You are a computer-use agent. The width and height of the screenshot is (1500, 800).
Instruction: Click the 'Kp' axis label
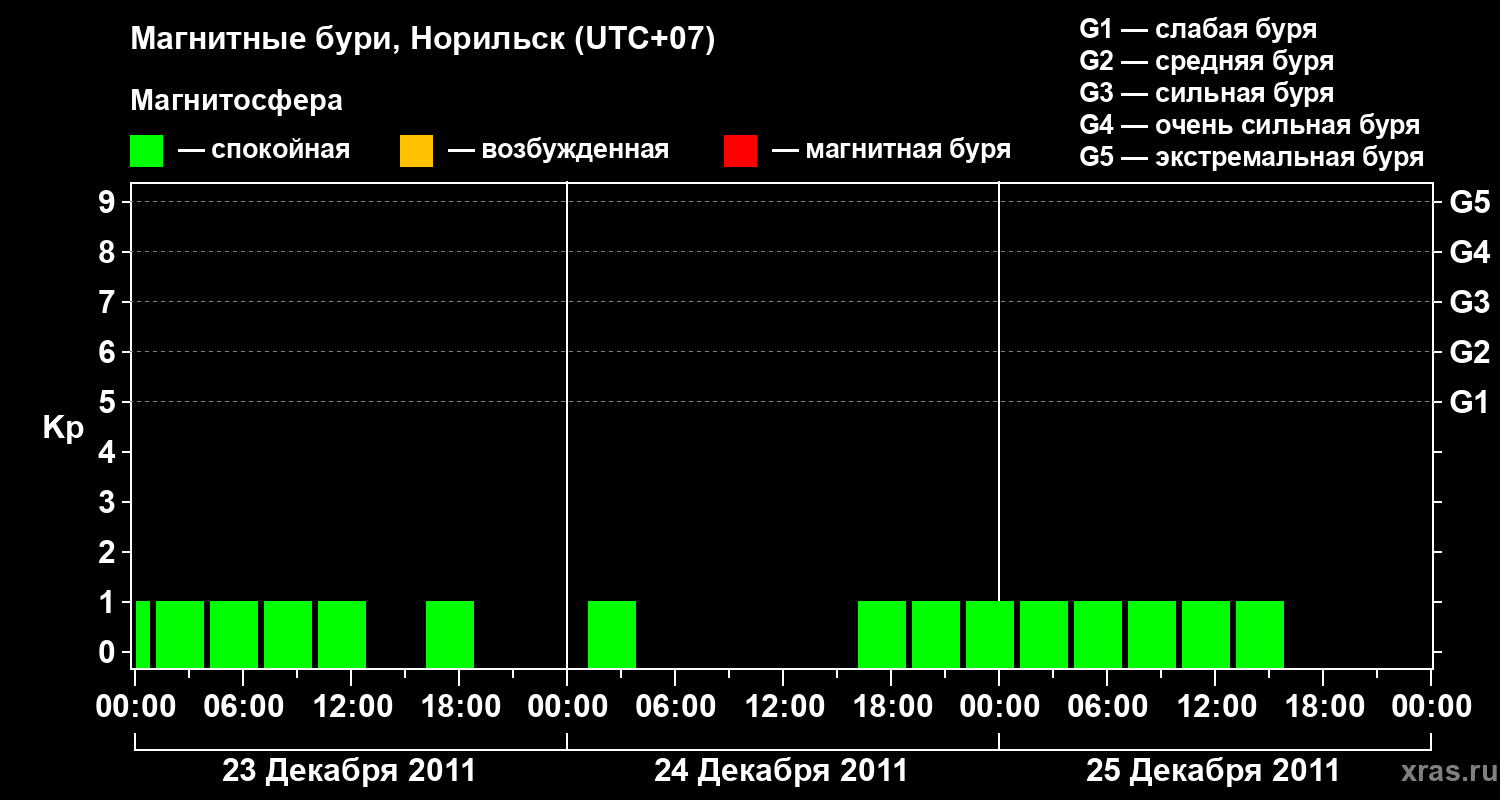coord(63,428)
